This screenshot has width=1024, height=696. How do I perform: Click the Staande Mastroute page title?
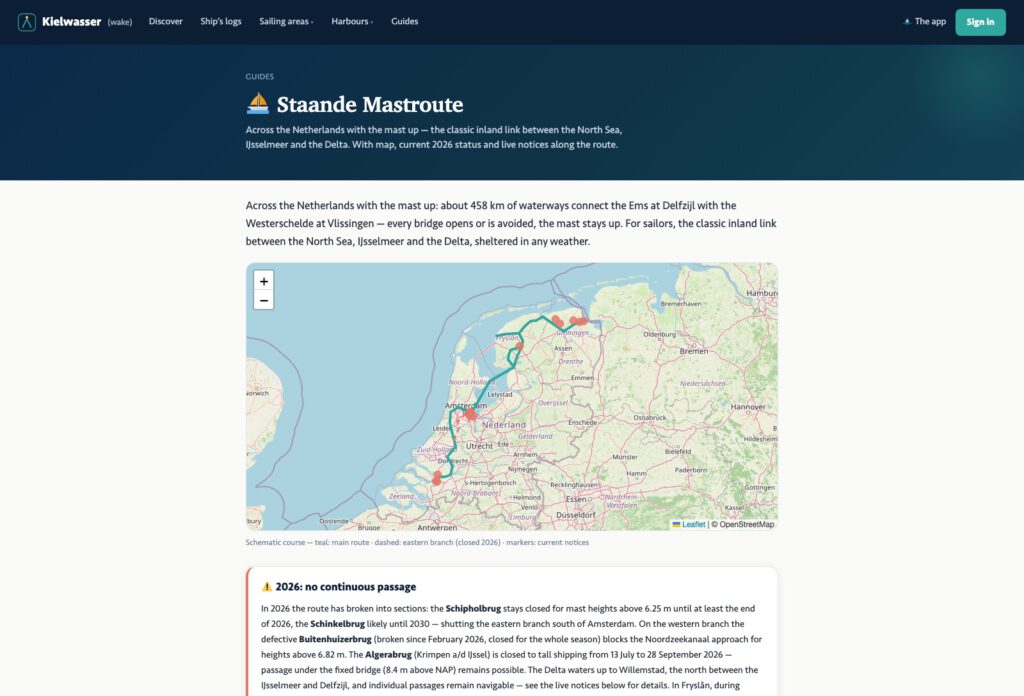click(370, 104)
